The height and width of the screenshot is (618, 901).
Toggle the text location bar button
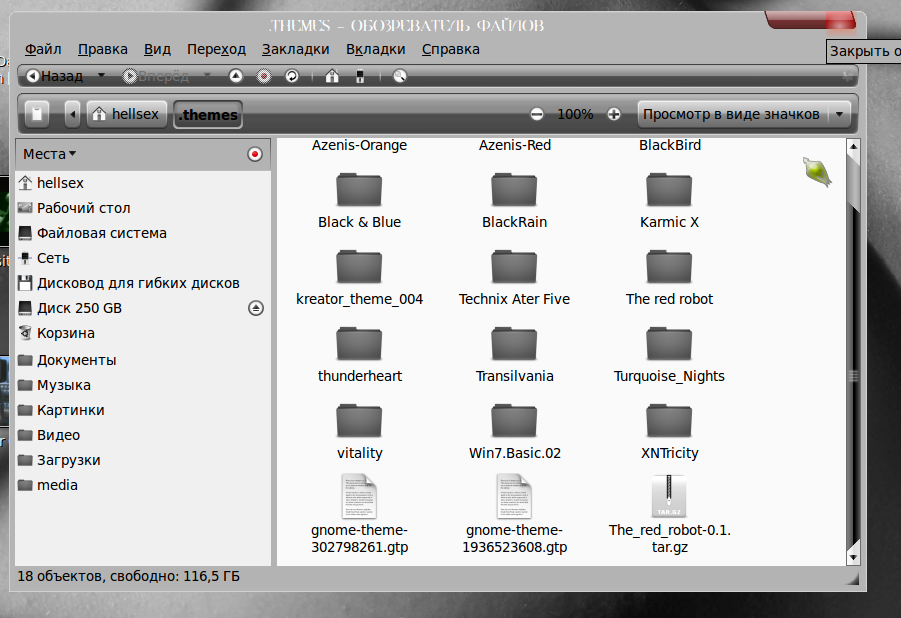37,114
